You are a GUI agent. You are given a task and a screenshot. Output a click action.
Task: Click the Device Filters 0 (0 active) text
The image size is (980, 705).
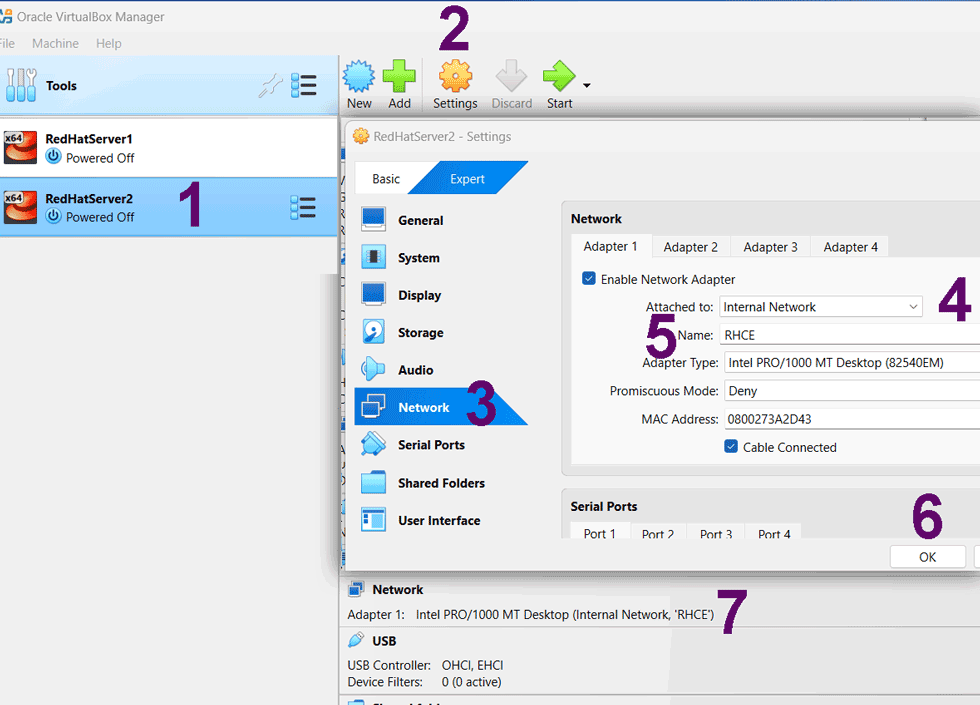(424, 682)
